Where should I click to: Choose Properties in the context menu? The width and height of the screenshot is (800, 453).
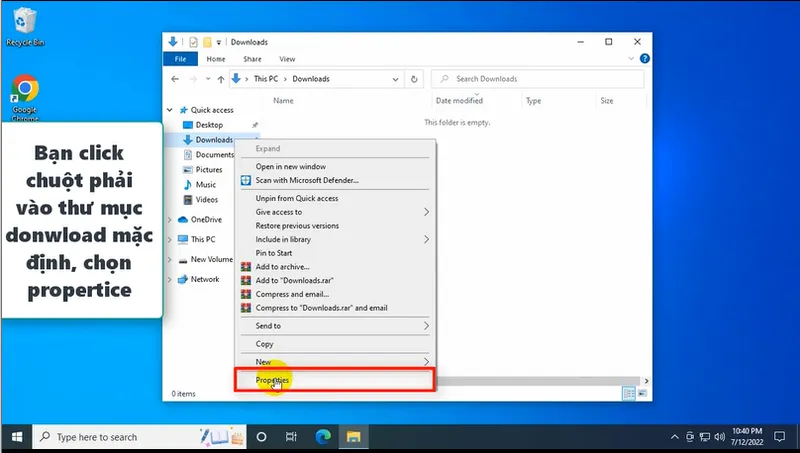335,380
